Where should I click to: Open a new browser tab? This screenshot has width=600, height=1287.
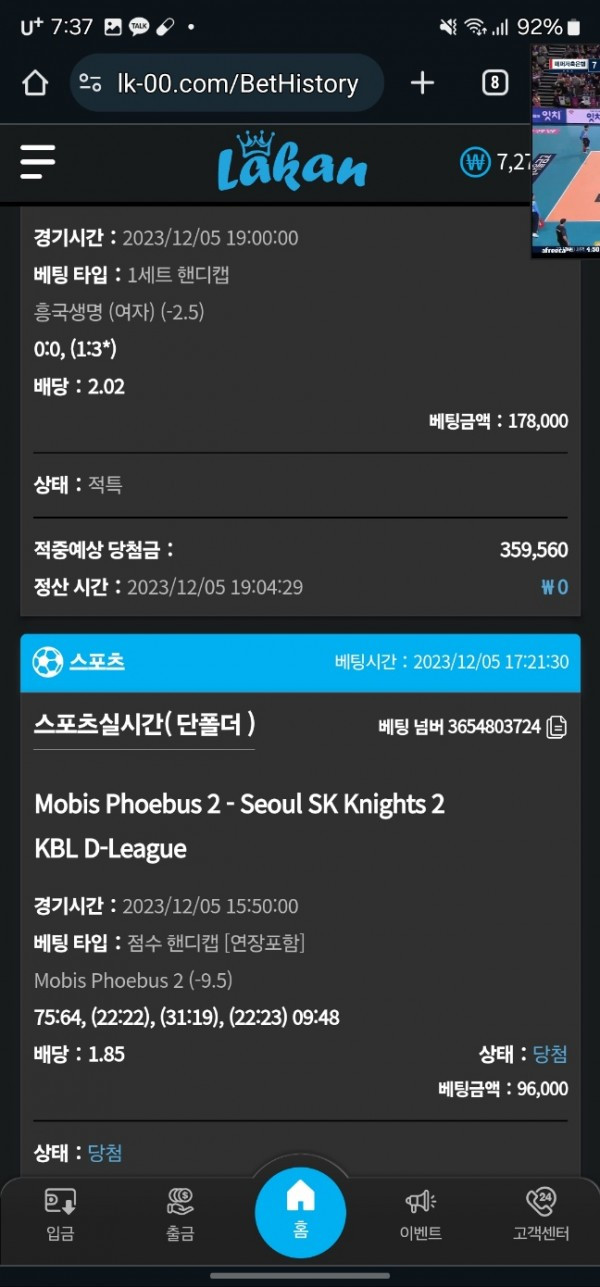[x=422, y=83]
